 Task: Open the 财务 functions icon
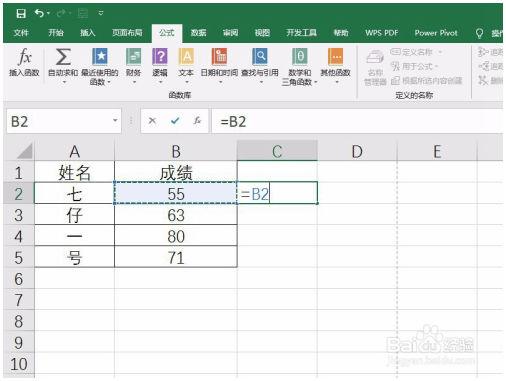point(133,57)
